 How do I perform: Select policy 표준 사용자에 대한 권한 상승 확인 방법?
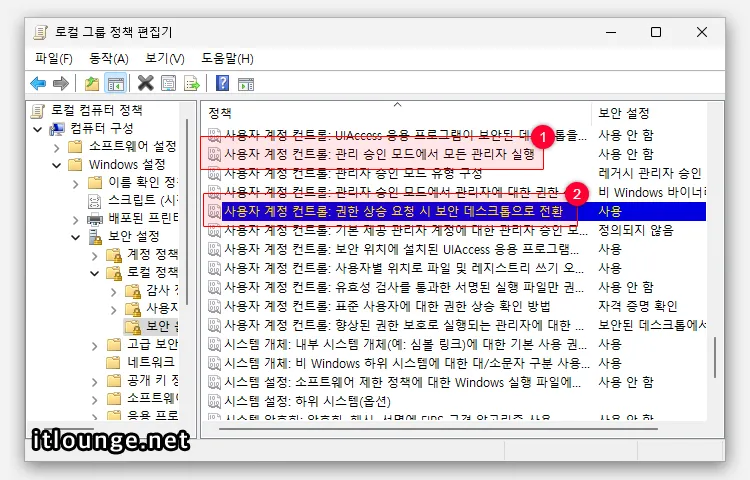click(x=387, y=306)
